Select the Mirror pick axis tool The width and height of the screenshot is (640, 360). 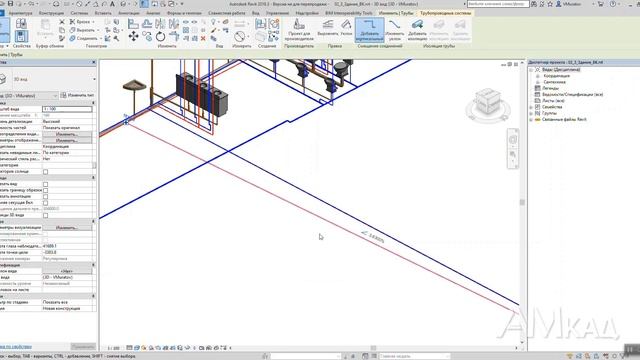pos(160,23)
